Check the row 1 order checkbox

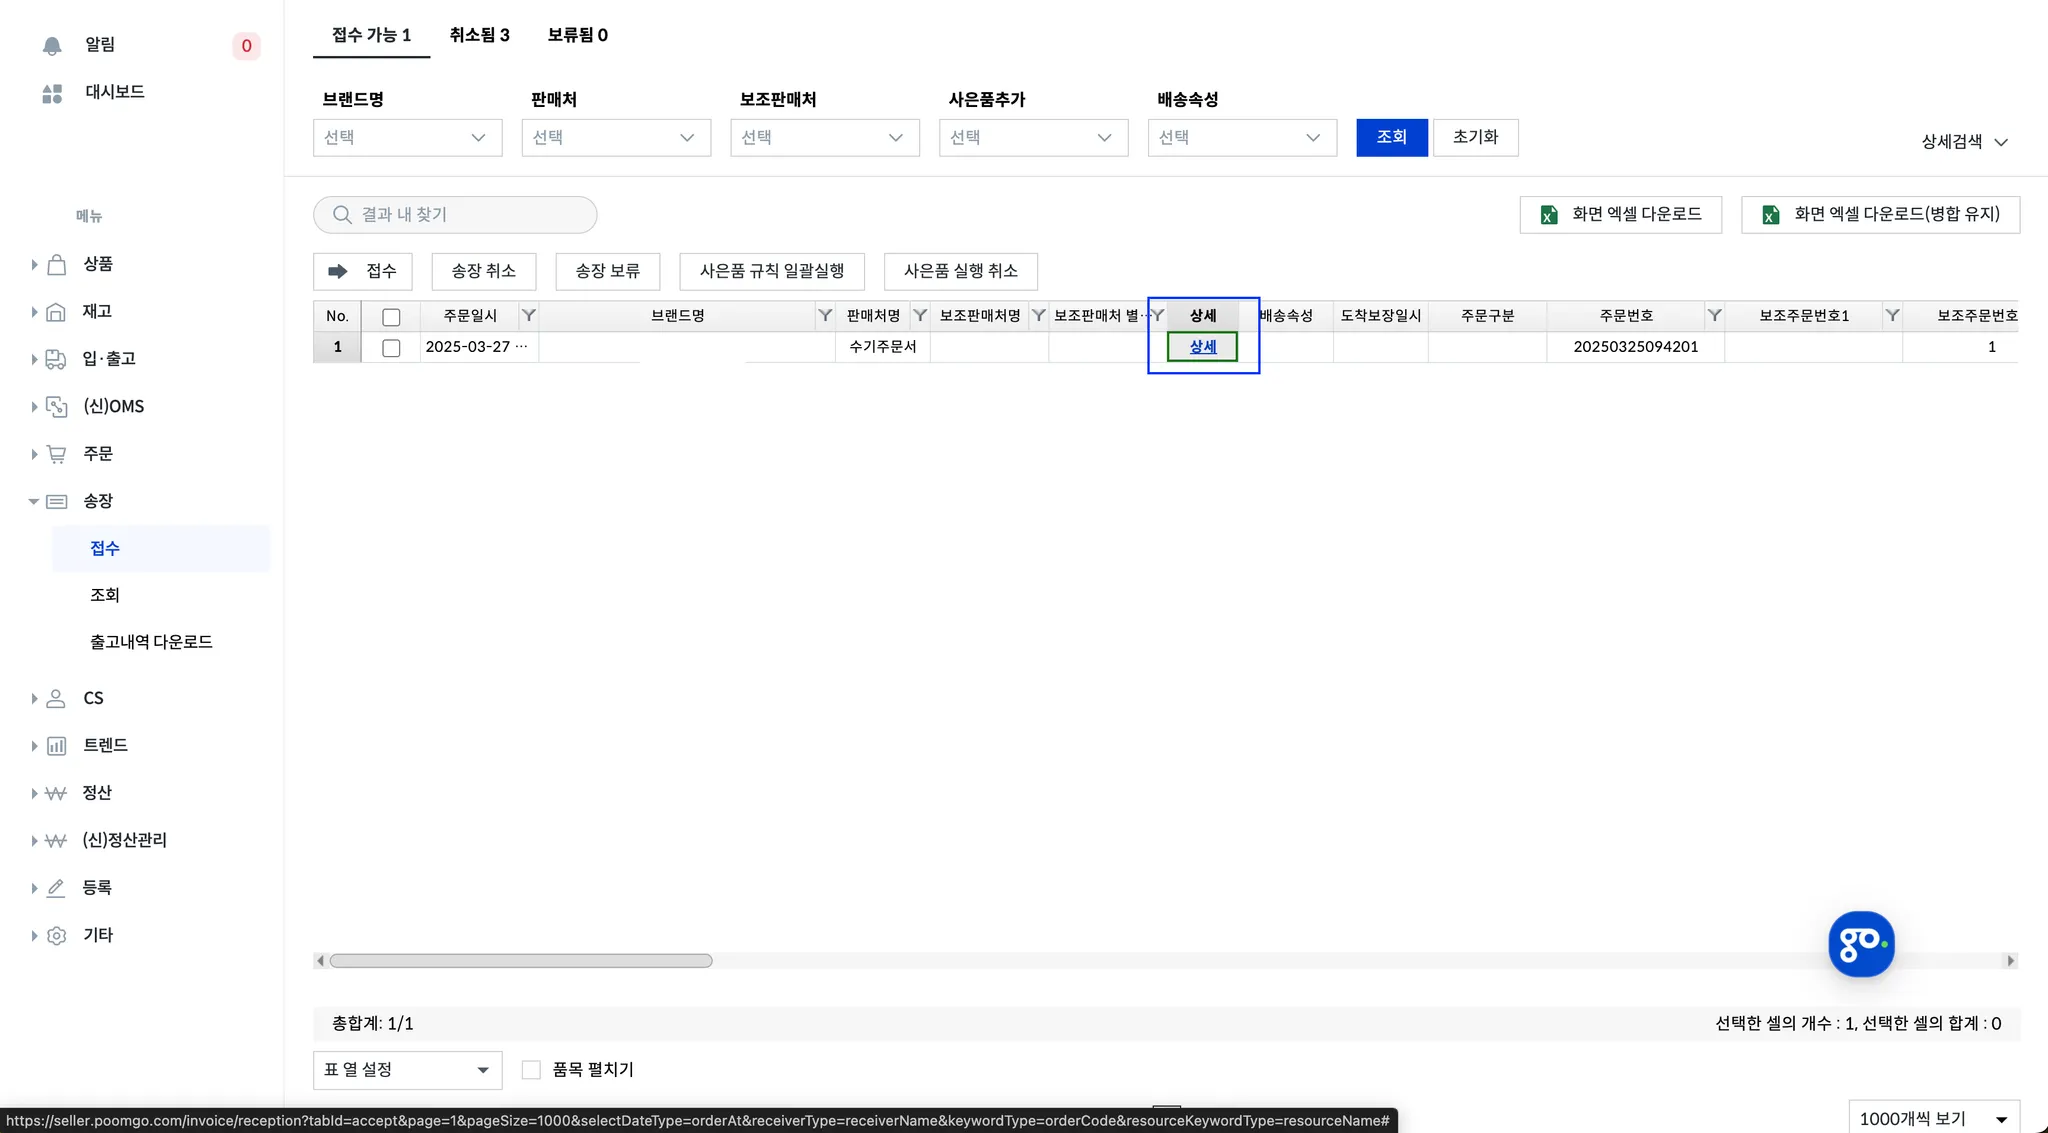point(391,348)
